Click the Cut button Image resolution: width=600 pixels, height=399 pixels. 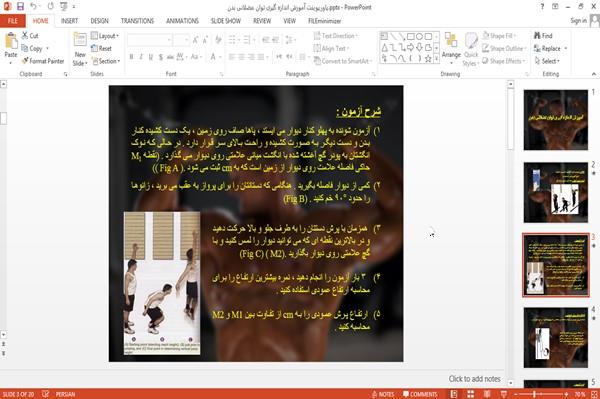[x=30, y=36]
